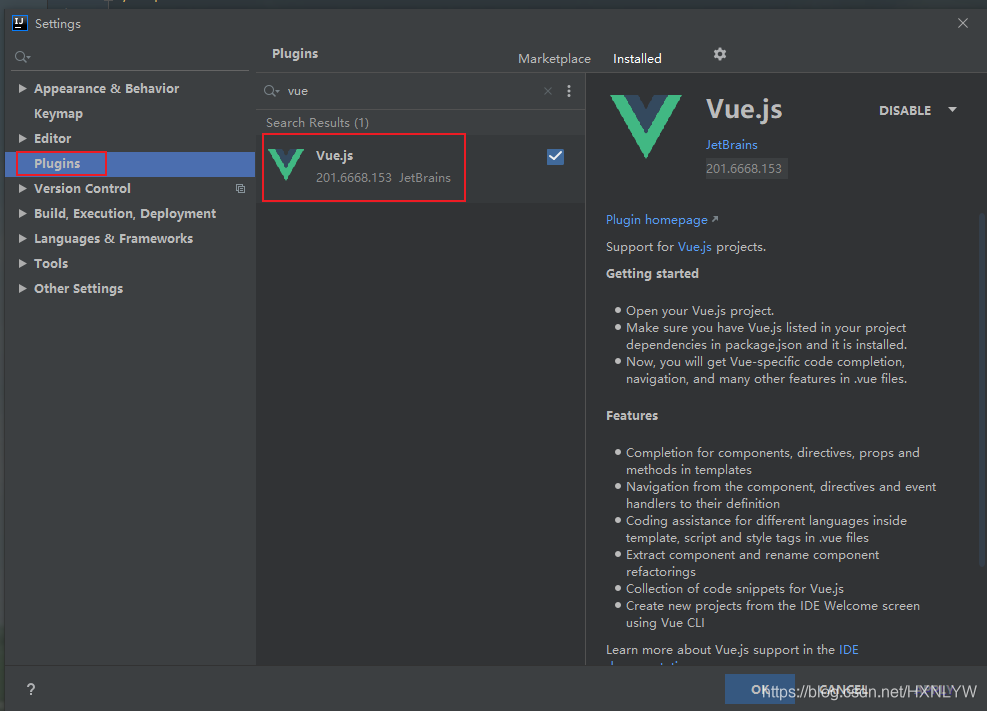Open plugin settings gear icon
Image resolution: width=987 pixels, height=711 pixels.
click(x=719, y=54)
